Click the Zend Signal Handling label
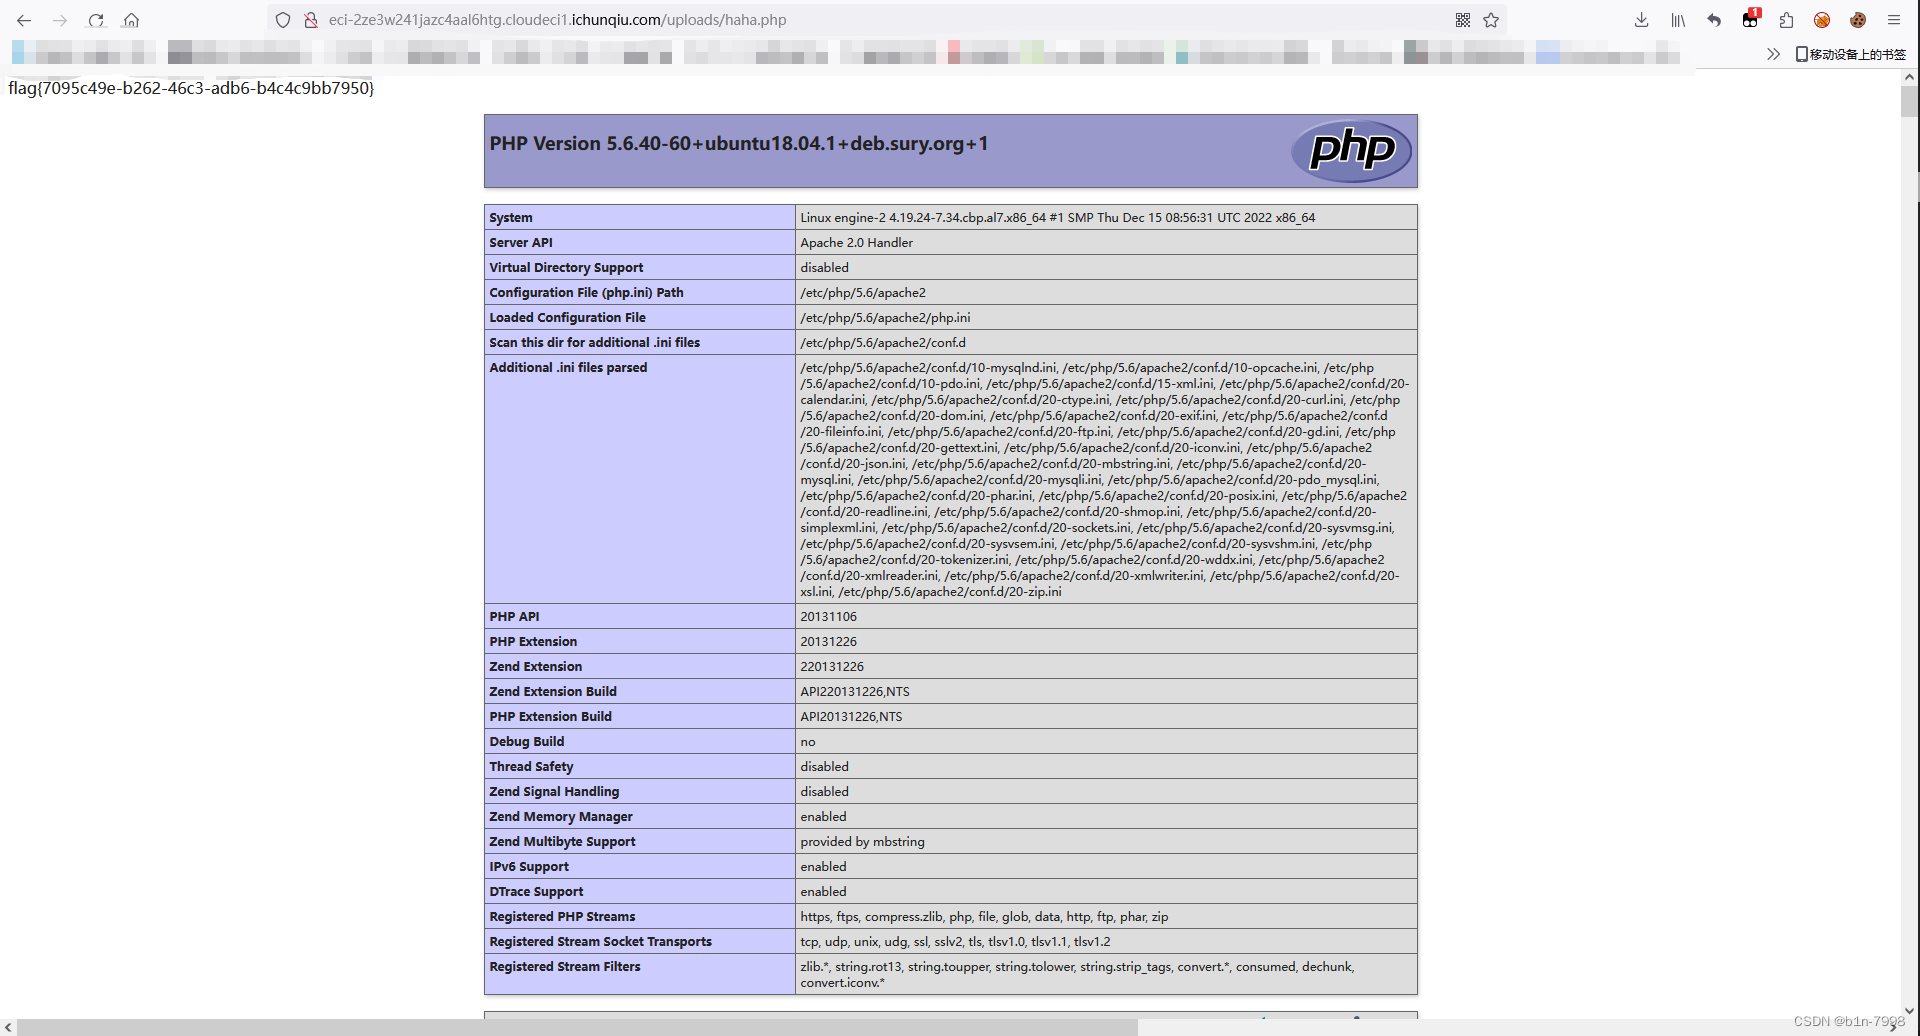Screen dimensions: 1920x1036 coord(554,792)
